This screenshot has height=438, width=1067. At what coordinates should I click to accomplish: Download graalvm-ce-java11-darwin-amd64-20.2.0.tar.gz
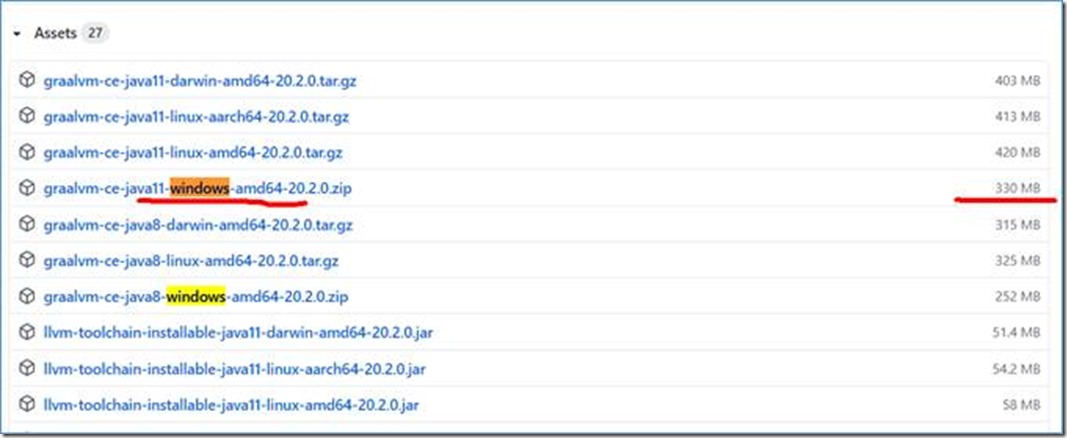coord(200,81)
